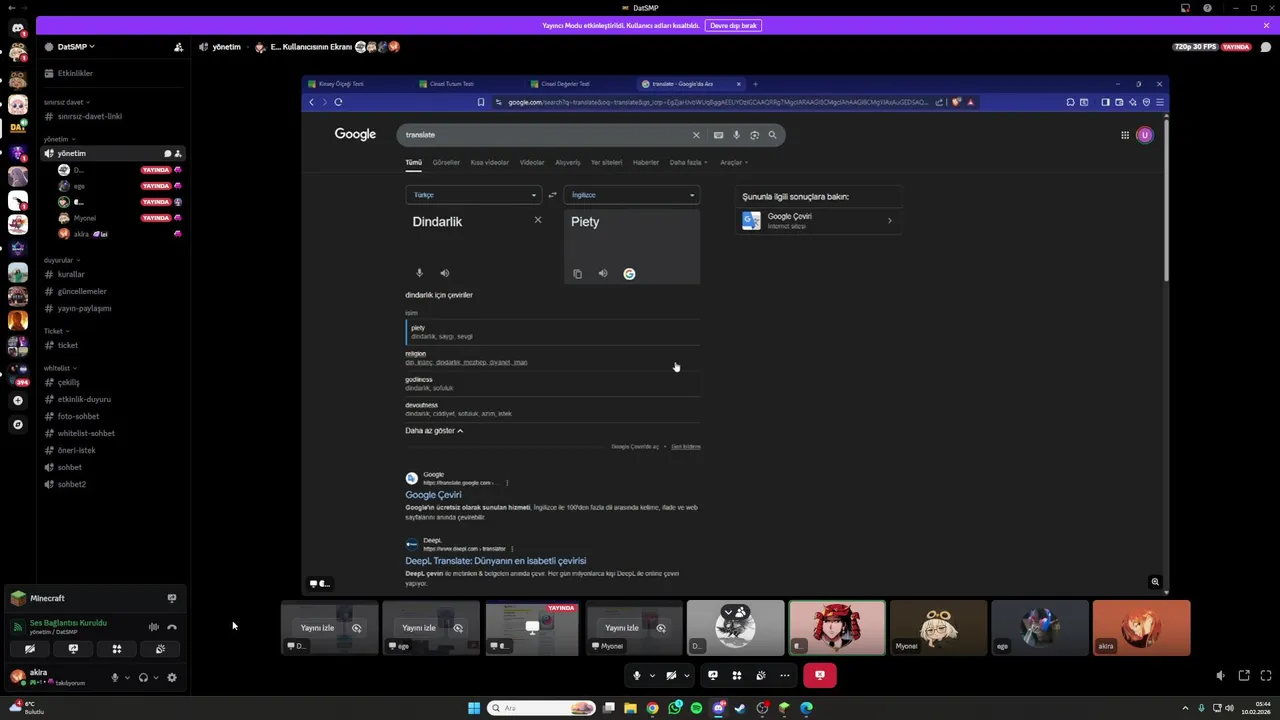Click Add a Server plus icon
Screen dimensions: 1280x720
[18, 400]
